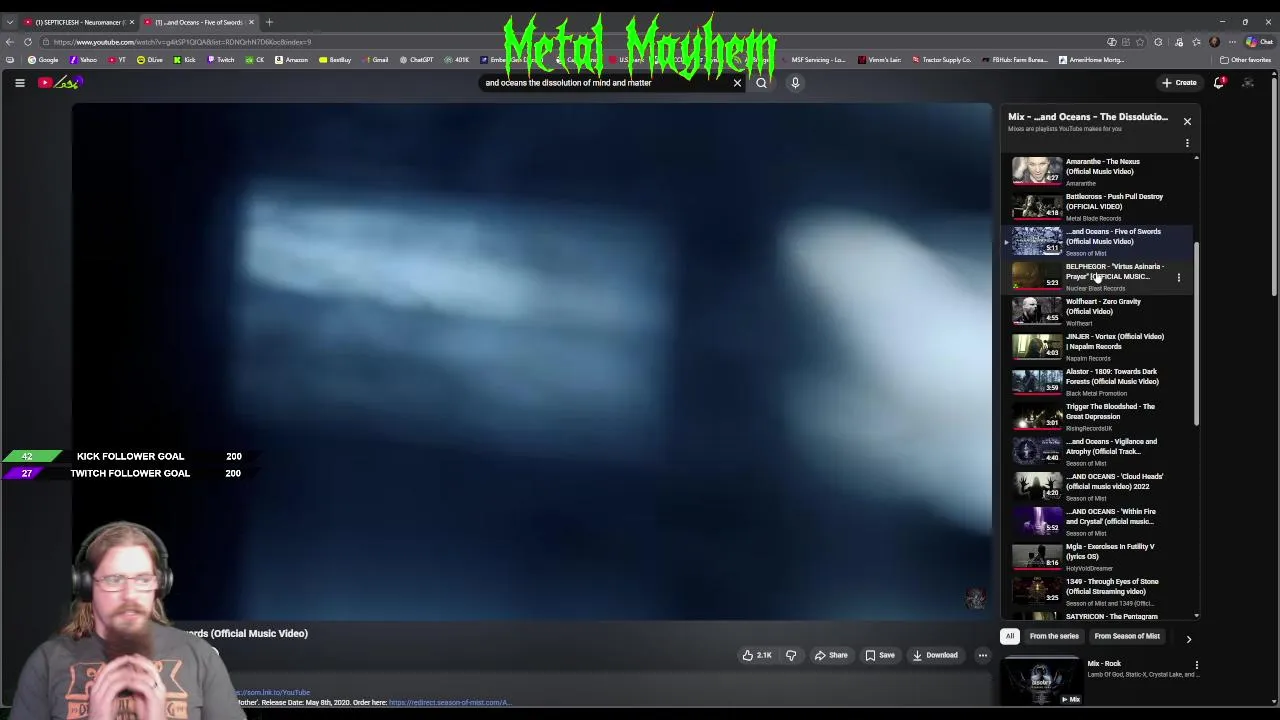Dislike the video with thumbs down
This screenshot has height=720, width=1280.
point(790,655)
